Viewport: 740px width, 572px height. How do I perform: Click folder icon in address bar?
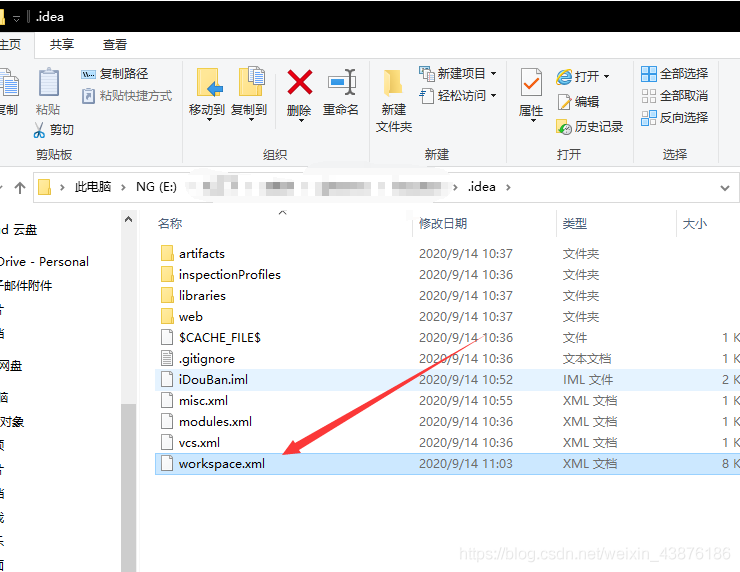click(x=44, y=187)
